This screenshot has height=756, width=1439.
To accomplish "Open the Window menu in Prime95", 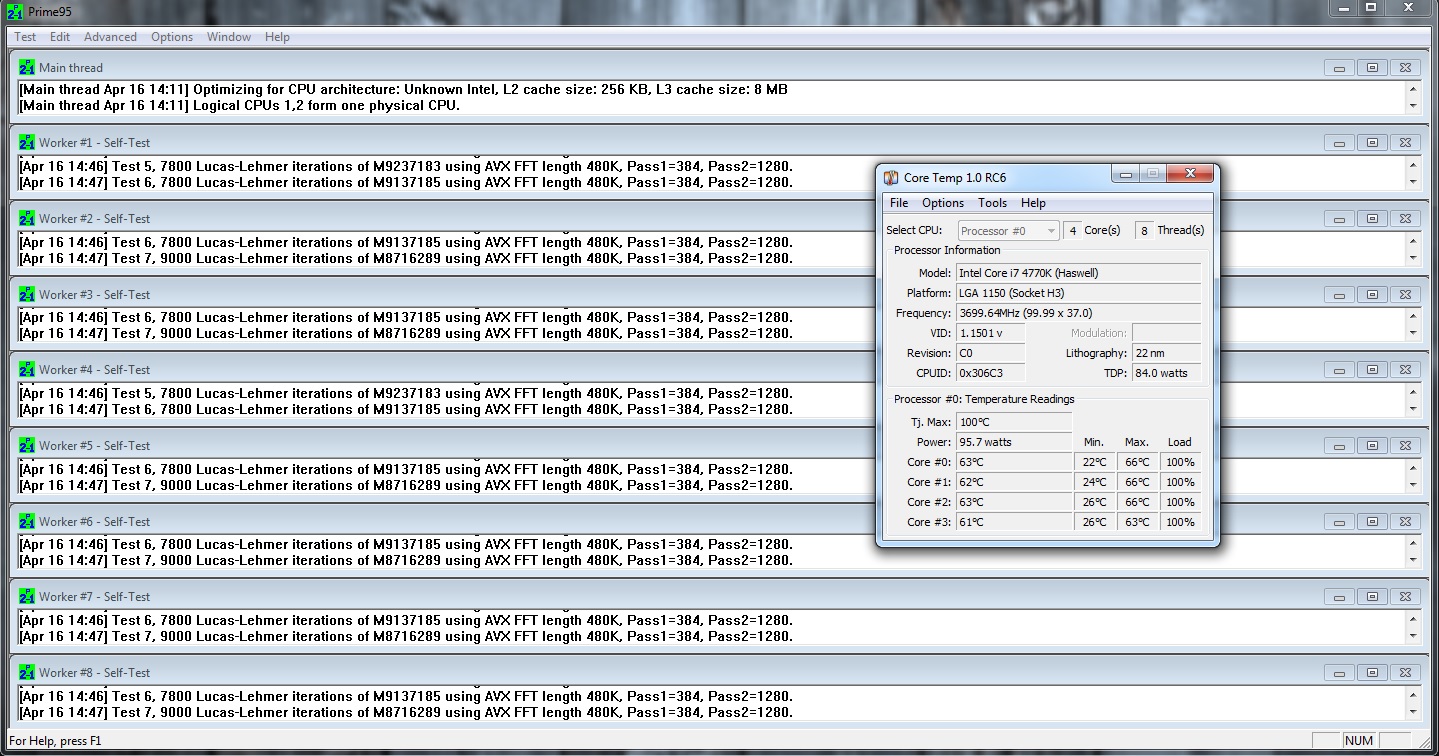I will 229,37.
